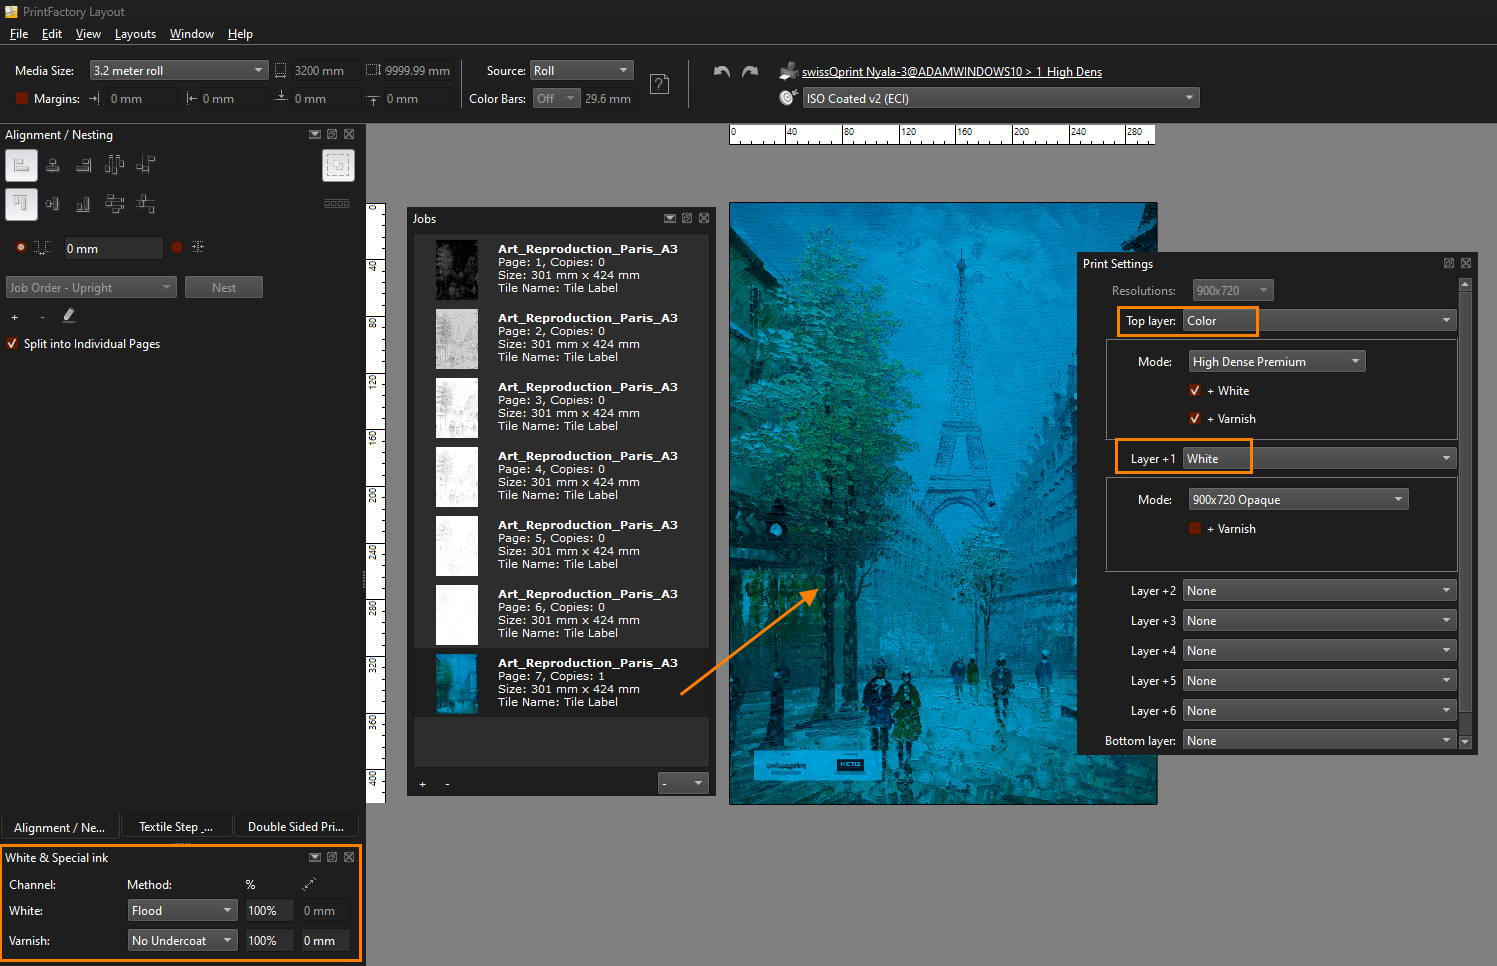This screenshot has width=1497, height=966.
Task: Float the White & Special ink panel
Action: pyautogui.click(x=332, y=857)
